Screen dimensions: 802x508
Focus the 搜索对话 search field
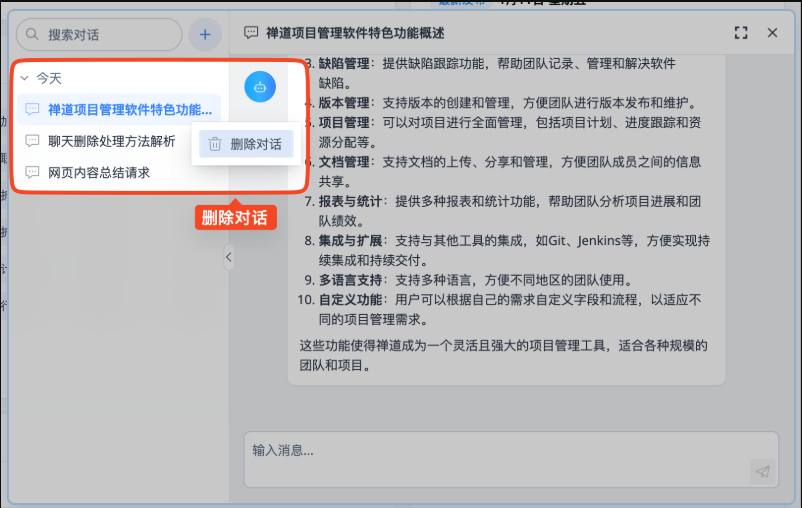(x=99, y=34)
